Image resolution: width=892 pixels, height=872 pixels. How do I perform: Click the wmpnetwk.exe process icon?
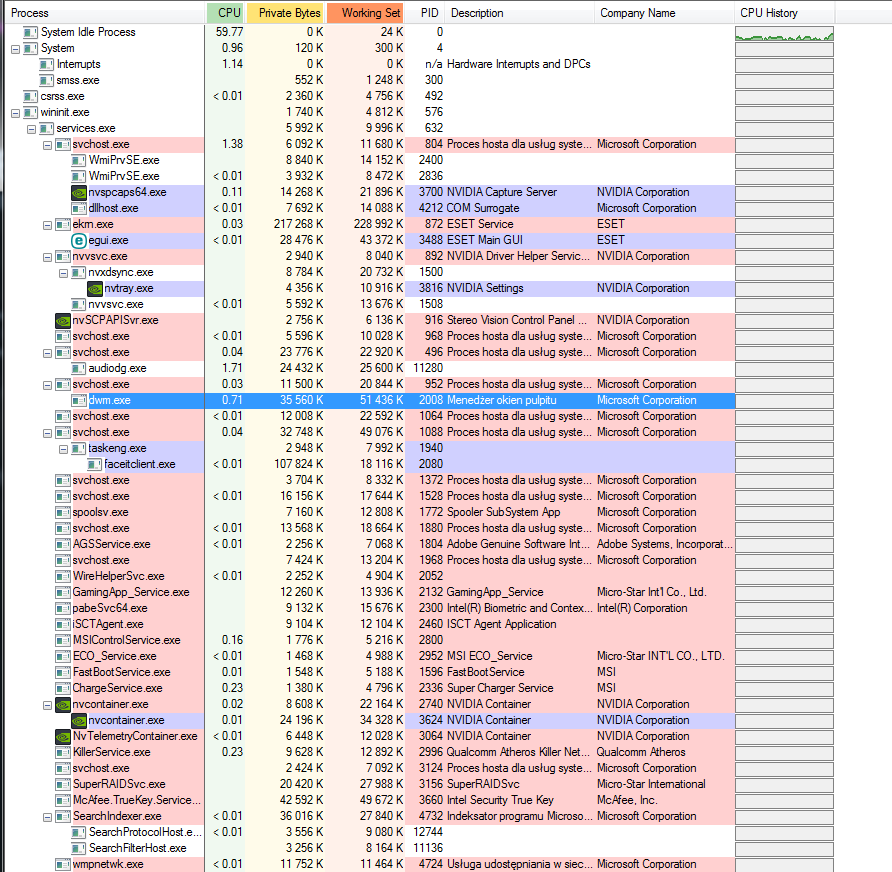(x=63, y=864)
